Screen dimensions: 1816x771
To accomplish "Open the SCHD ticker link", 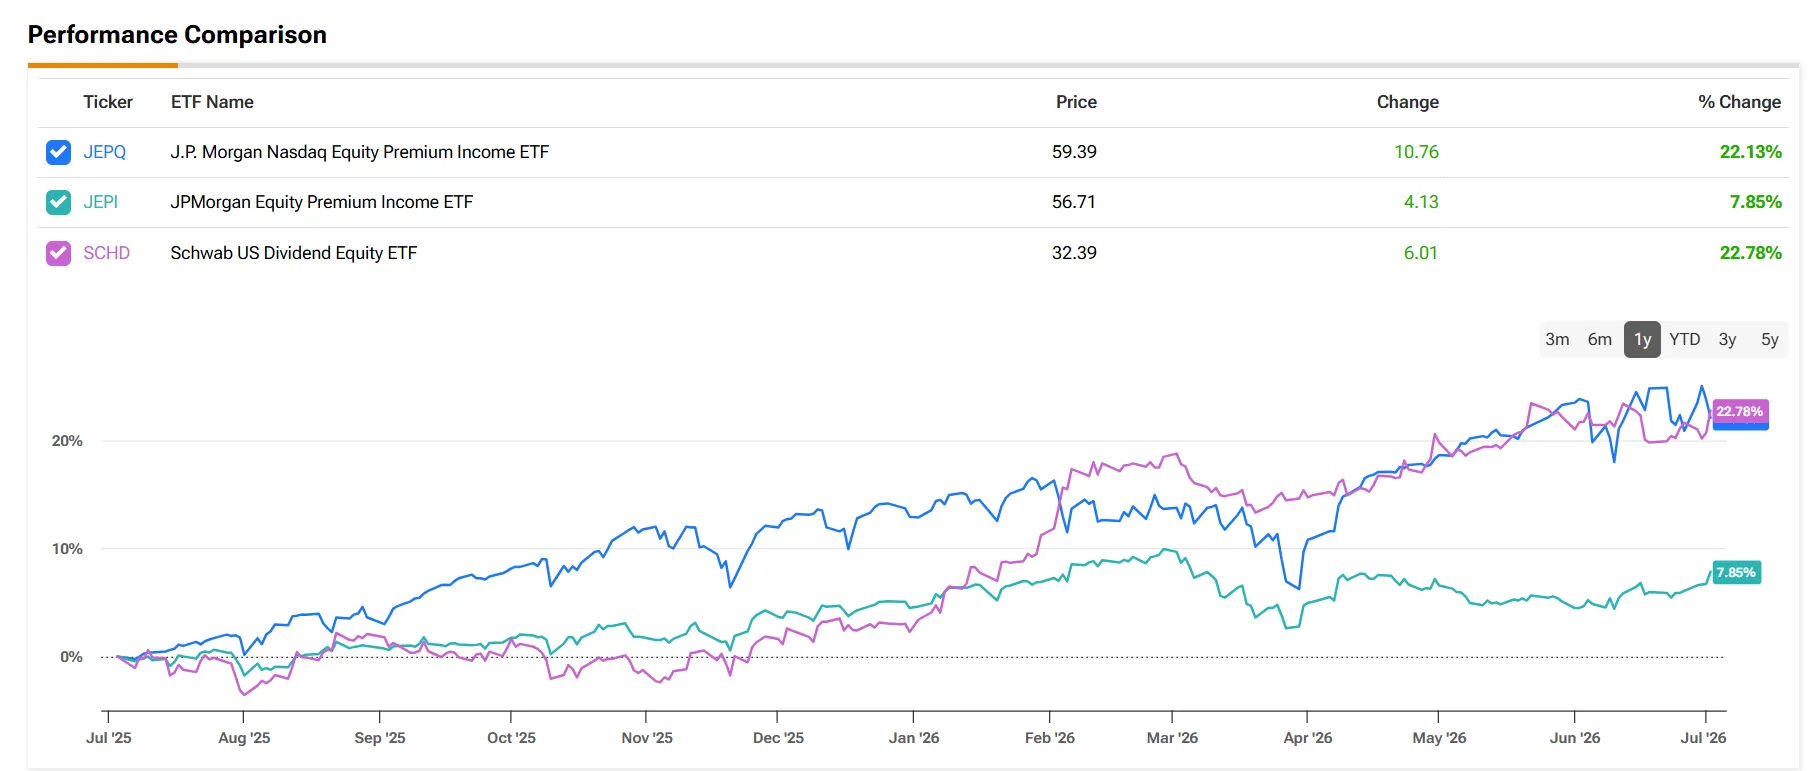I will tap(107, 253).
